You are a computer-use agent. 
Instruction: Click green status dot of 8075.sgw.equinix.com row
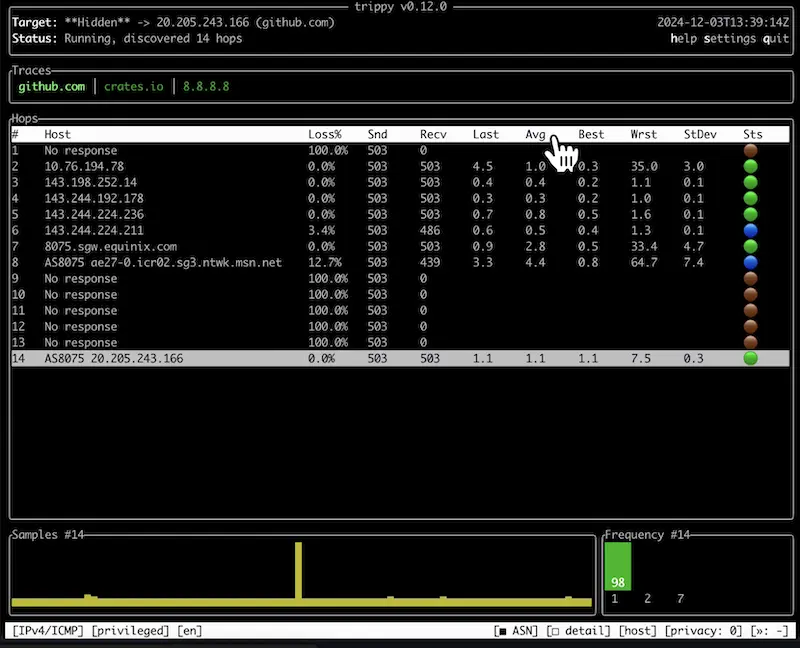pos(750,246)
